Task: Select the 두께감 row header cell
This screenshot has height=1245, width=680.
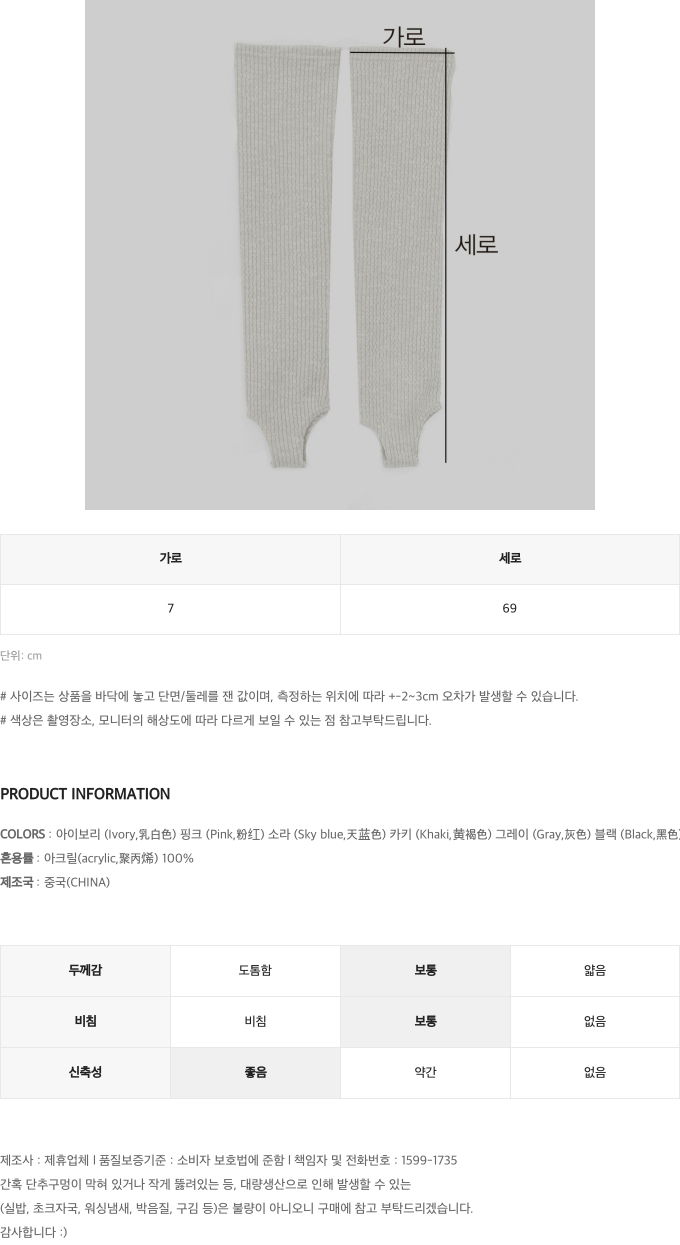Action: (85, 970)
